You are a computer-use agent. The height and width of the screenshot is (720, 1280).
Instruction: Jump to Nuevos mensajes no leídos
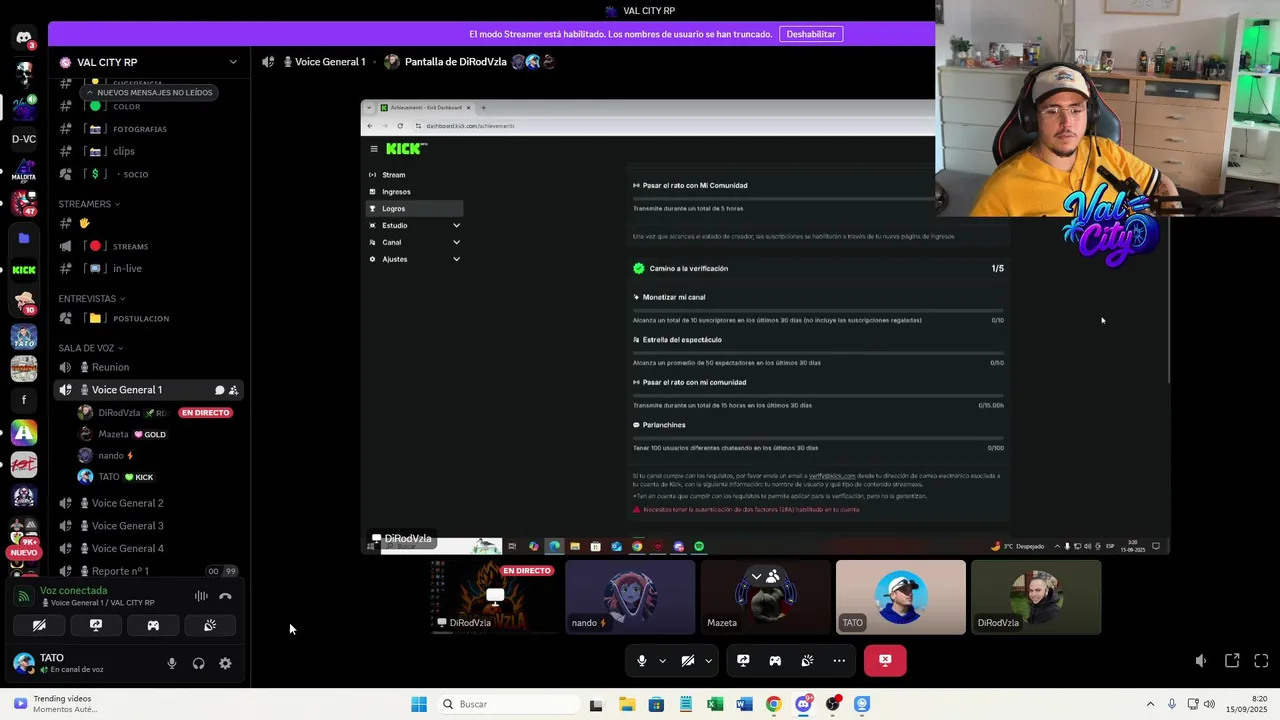(x=148, y=92)
